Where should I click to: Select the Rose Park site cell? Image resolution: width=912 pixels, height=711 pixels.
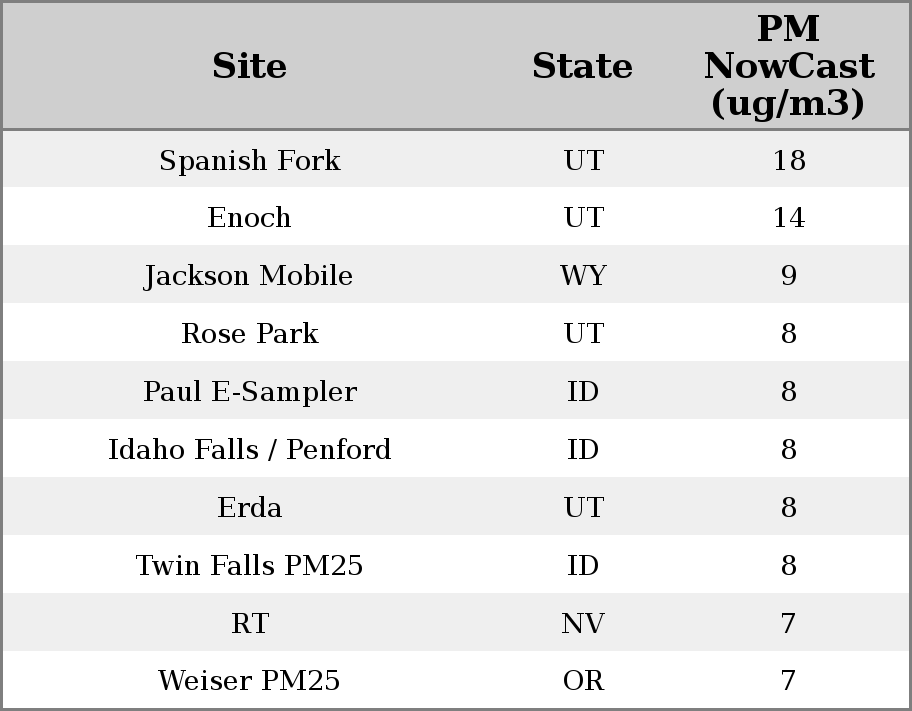249,334
